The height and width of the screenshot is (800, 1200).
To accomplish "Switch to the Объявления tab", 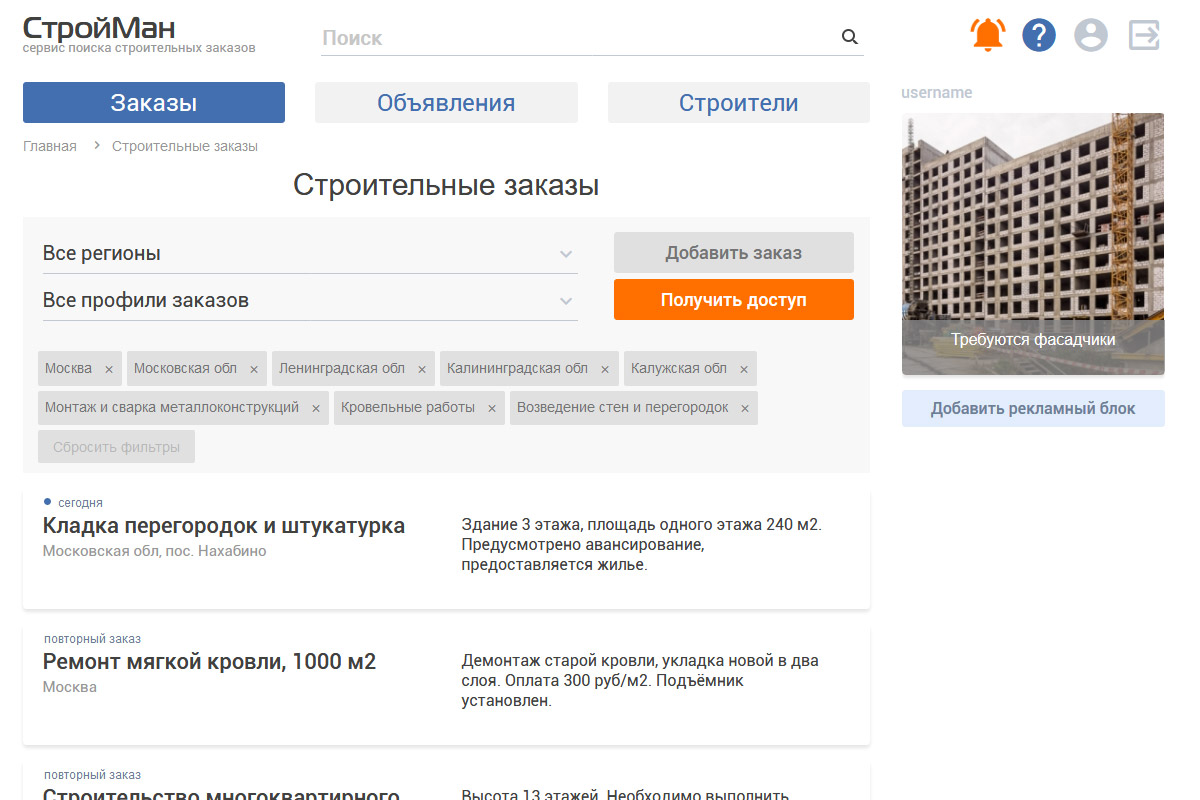I will pos(446,103).
